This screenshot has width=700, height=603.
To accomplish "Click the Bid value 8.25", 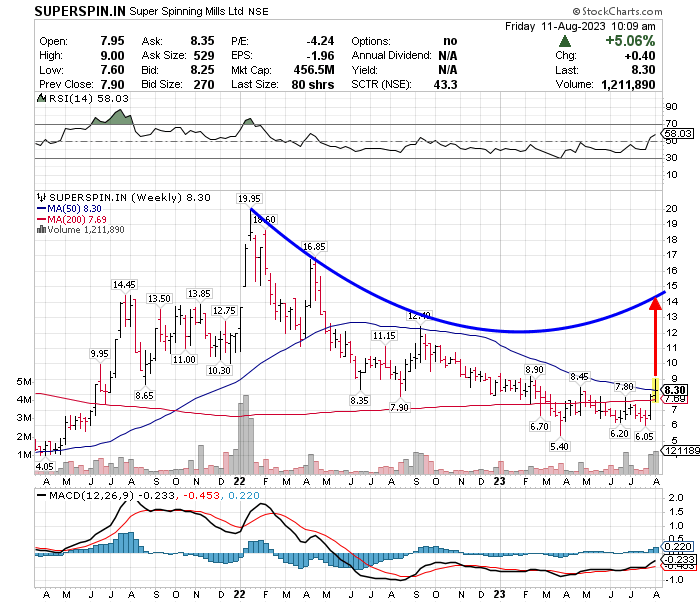I will pos(203,70).
